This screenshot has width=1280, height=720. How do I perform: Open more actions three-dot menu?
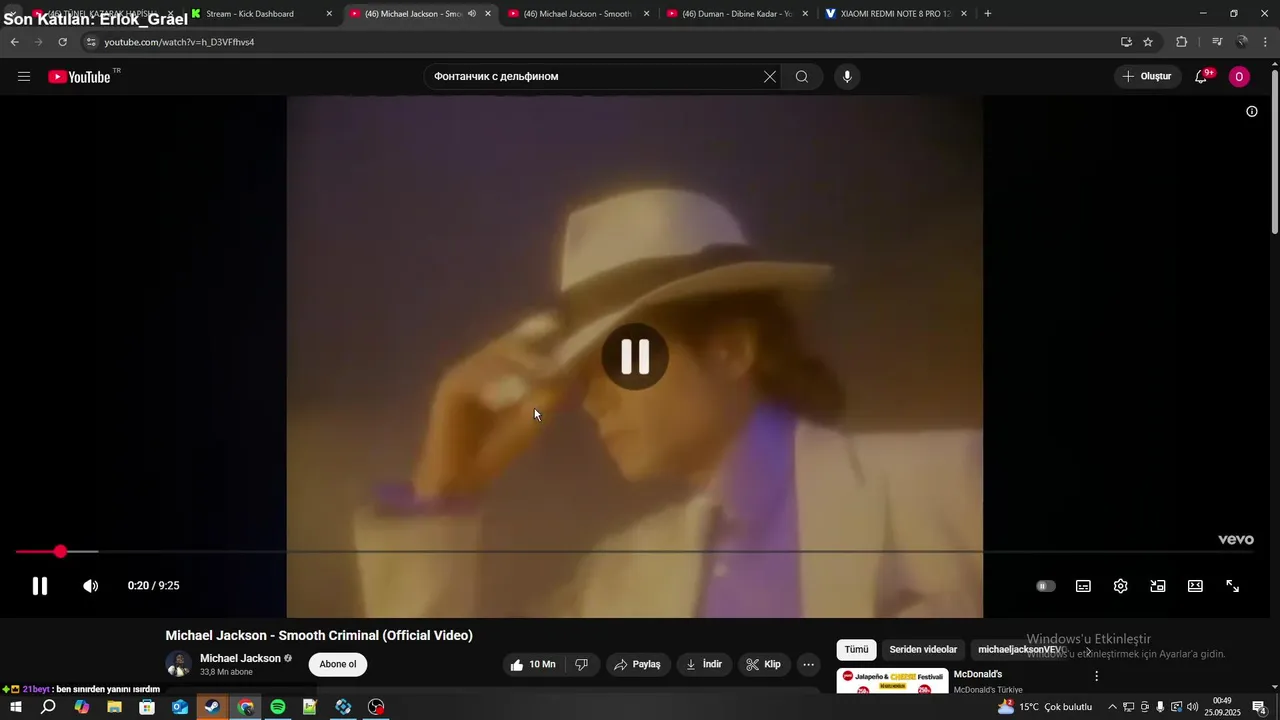809,664
